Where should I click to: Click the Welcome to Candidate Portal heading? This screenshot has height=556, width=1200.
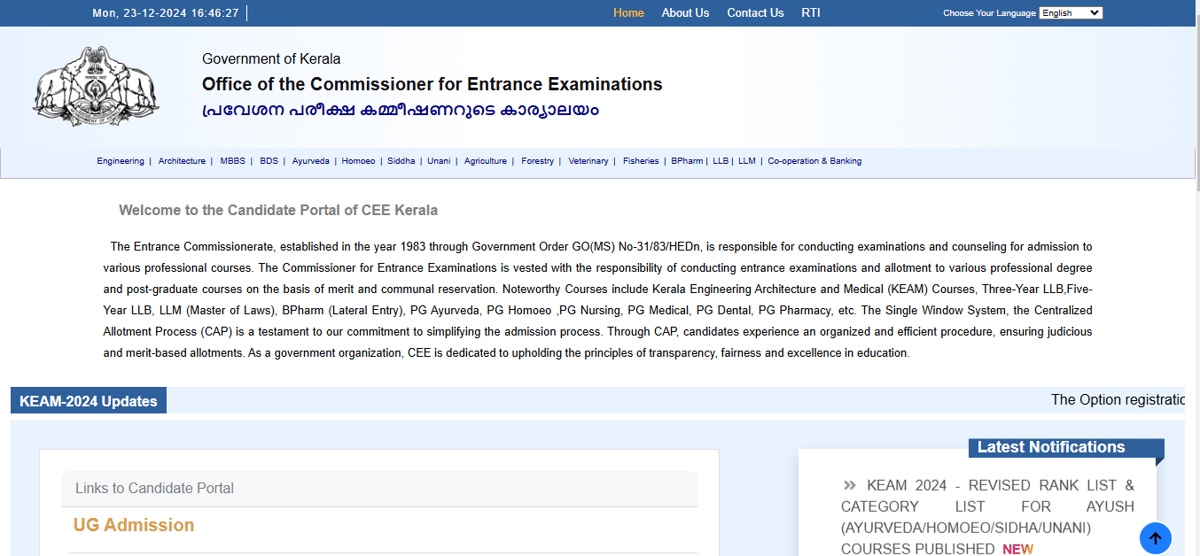point(278,210)
